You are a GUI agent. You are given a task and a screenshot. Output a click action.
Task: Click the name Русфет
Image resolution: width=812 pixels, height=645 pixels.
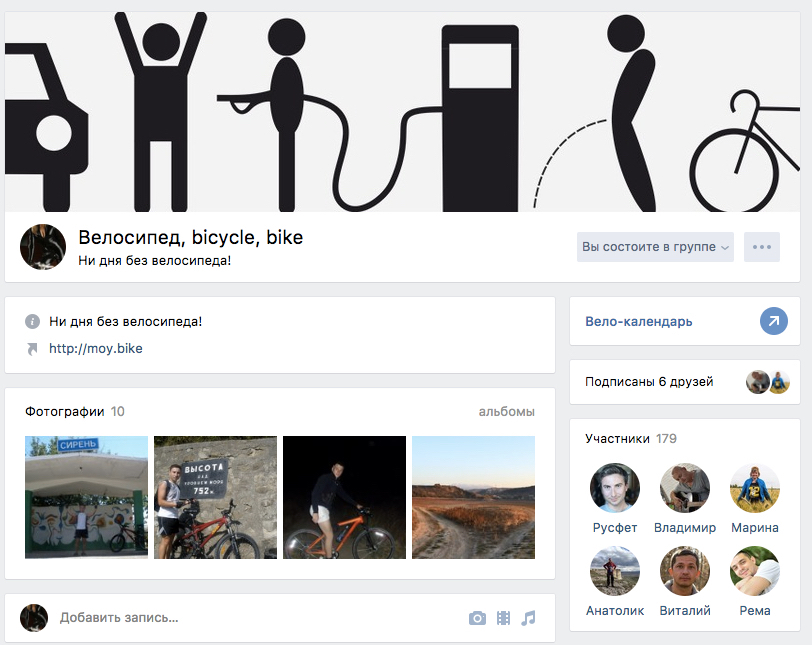click(615, 527)
